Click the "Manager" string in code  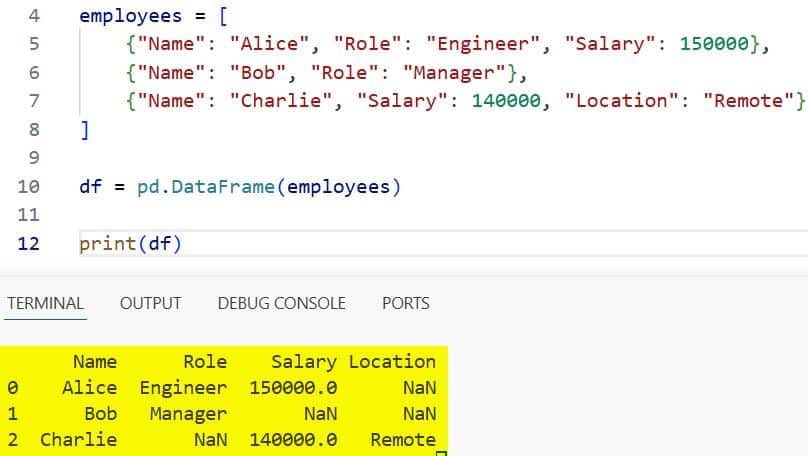454,73
